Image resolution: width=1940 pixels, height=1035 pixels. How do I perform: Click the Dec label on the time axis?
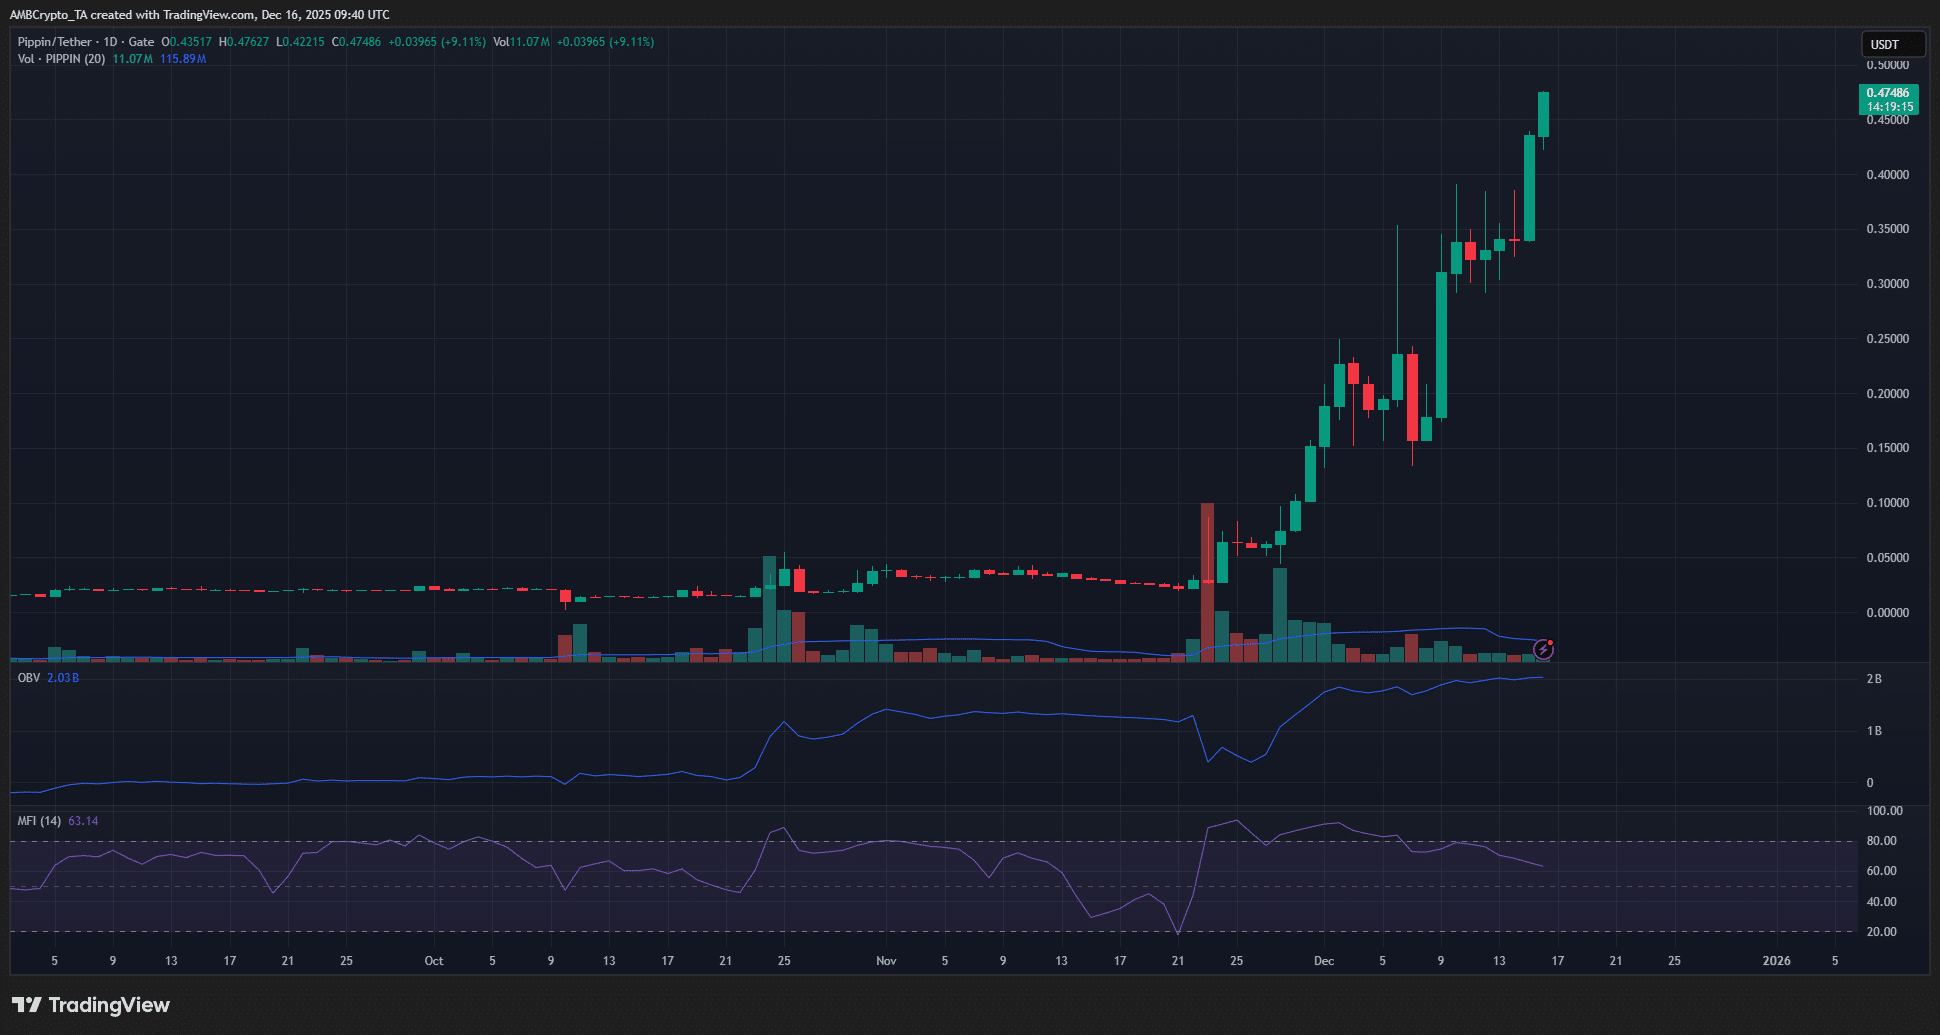1324,961
